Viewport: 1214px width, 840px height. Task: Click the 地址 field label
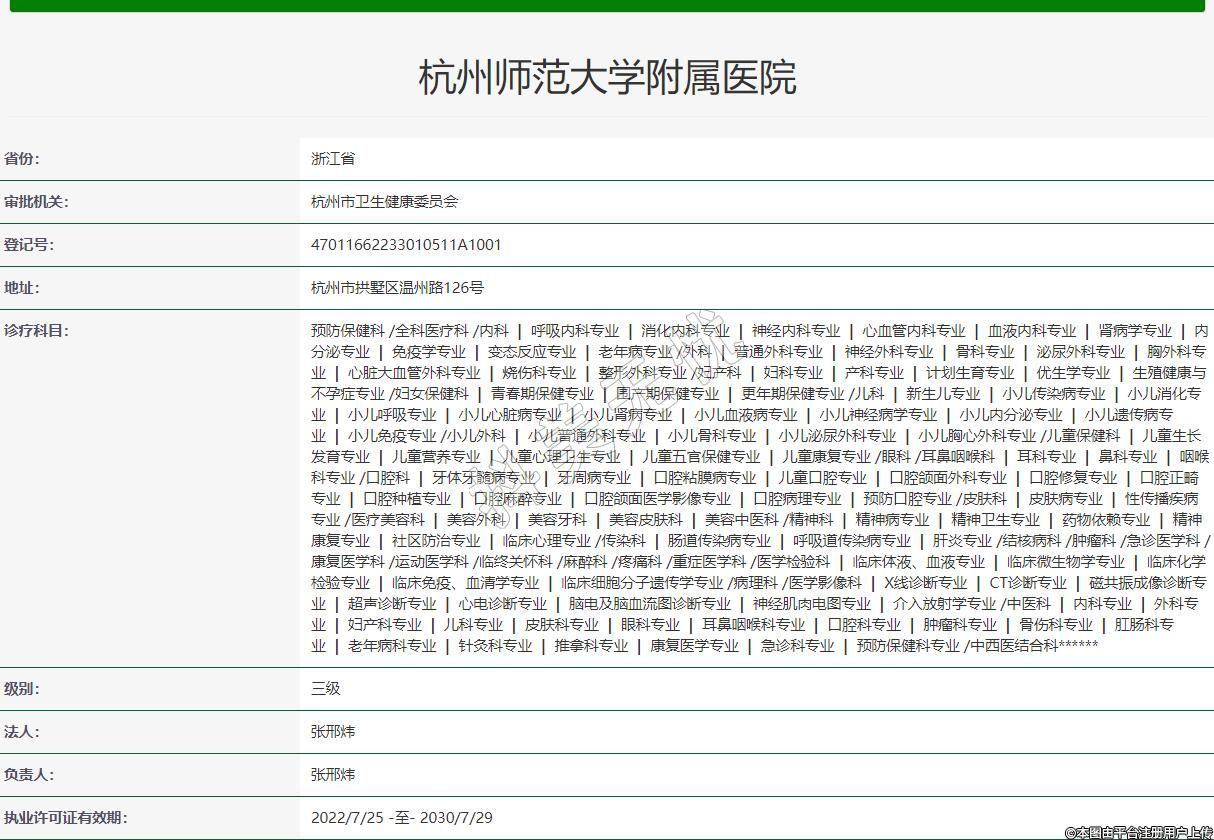click(22, 287)
